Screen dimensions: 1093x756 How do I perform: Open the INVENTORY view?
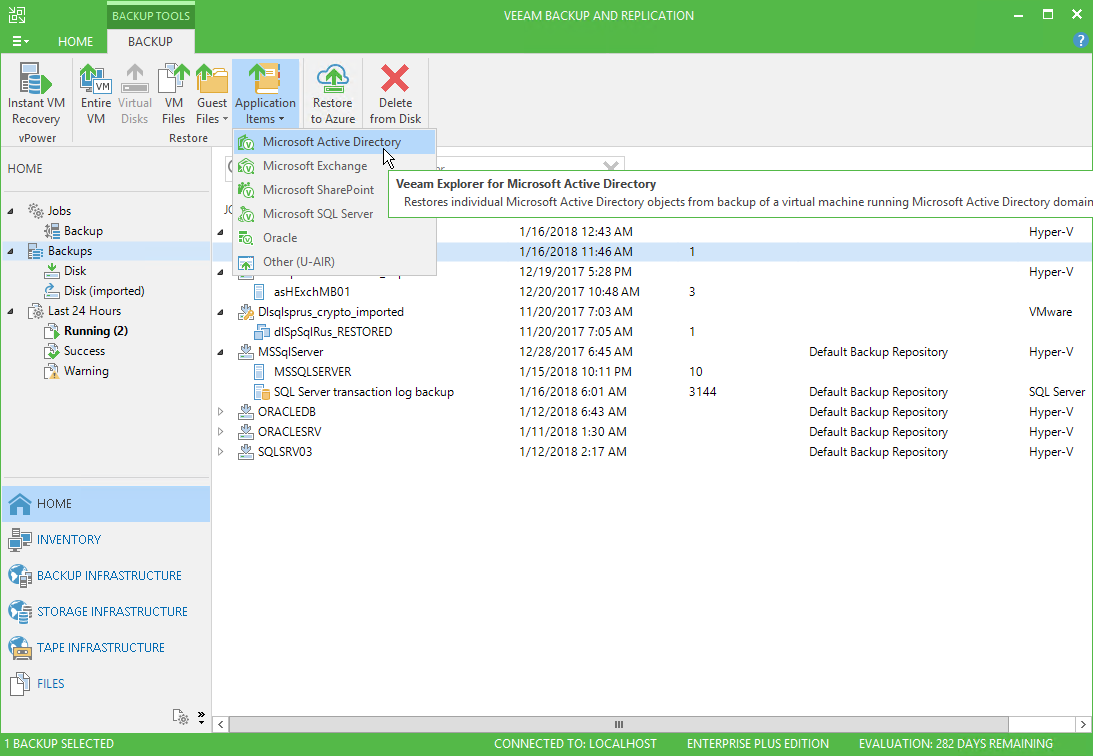point(106,540)
